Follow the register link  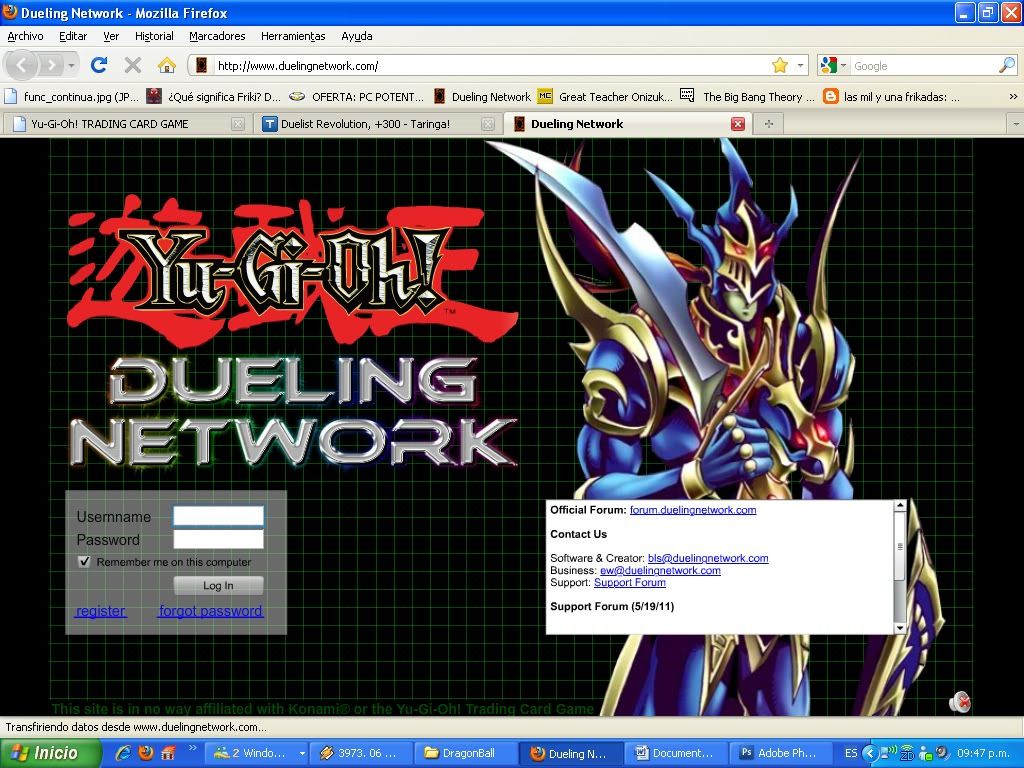click(101, 611)
